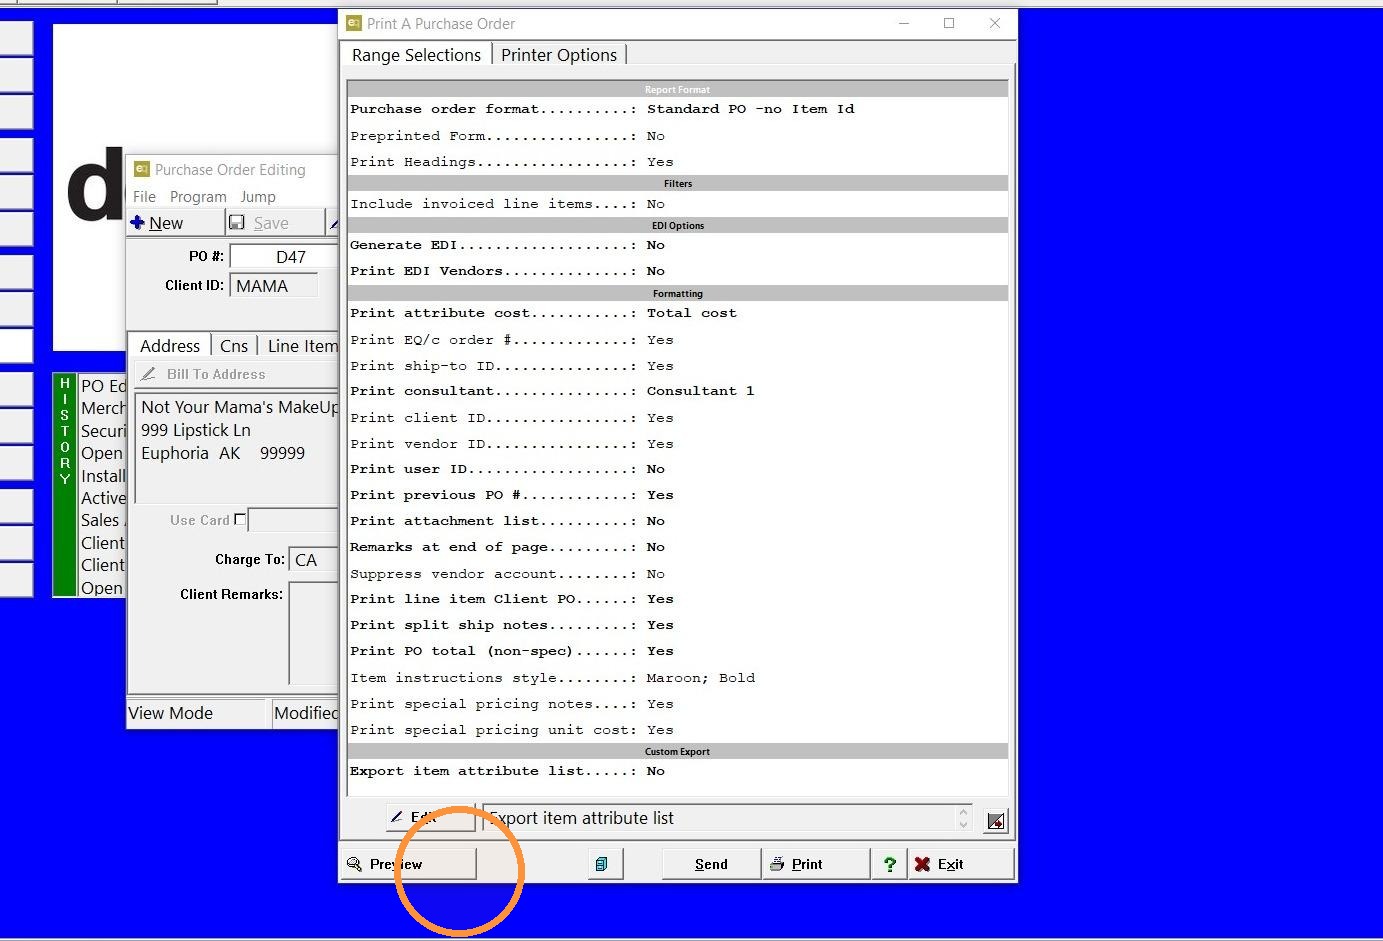Click the icon button beside the description field
1383x941 pixels.
click(995, 820)
